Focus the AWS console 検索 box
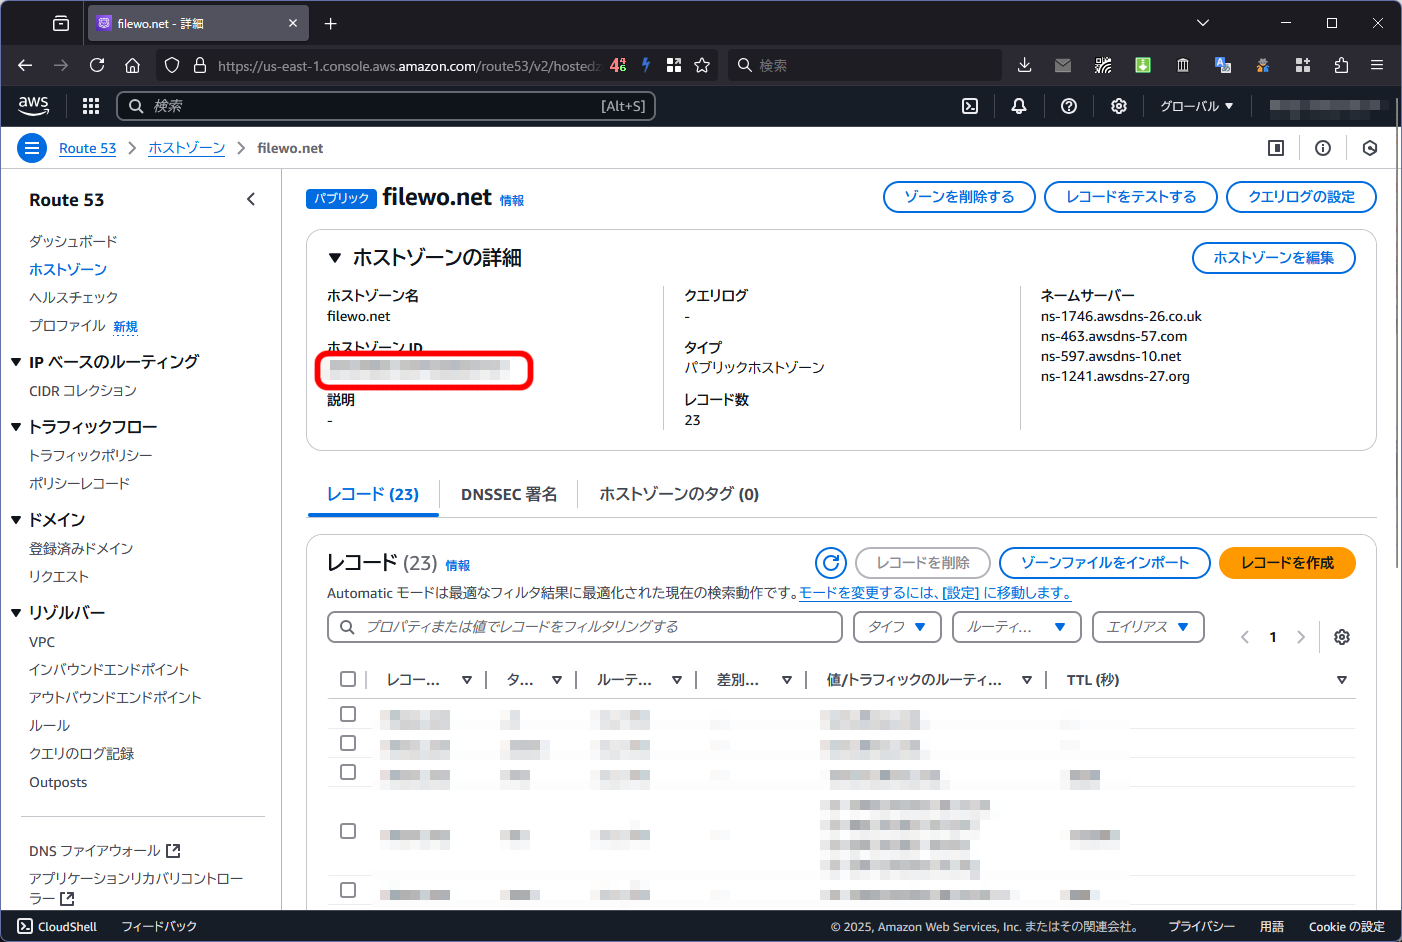1402x942 pixels. coord(386,106)
